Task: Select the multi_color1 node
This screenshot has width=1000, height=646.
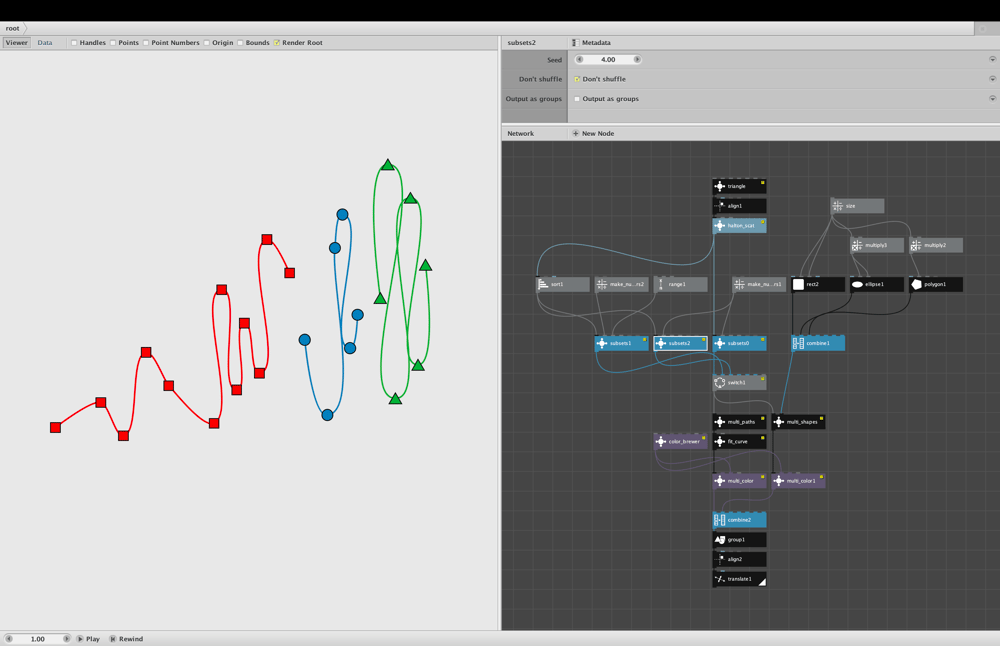Action: click(798, 481)
